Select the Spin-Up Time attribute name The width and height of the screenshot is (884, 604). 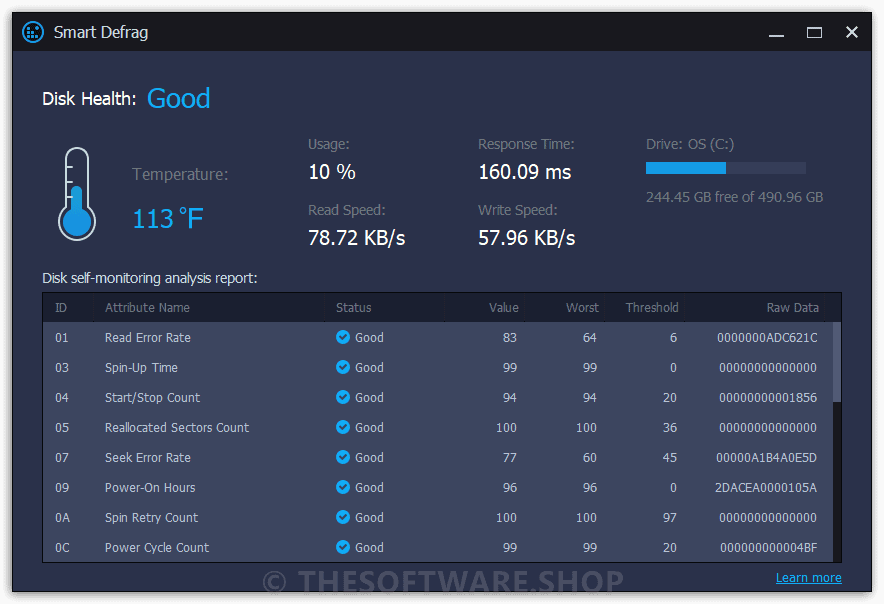tap(141, 368)
